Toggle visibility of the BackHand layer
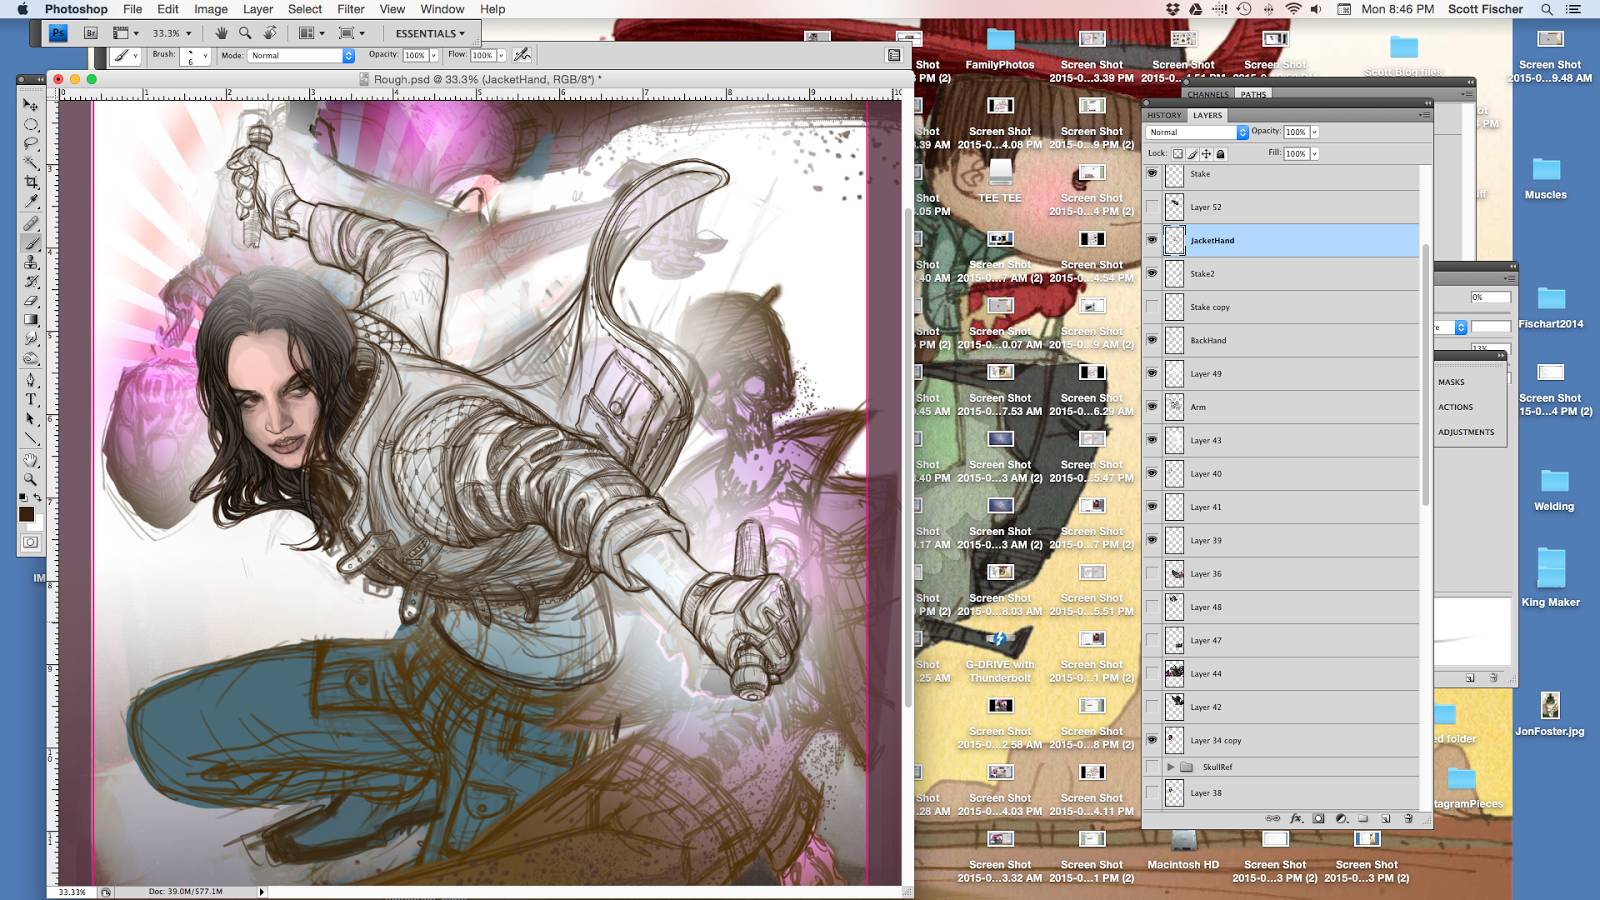The height and width of the screenshot is (900, 1600). point(1152,340)
